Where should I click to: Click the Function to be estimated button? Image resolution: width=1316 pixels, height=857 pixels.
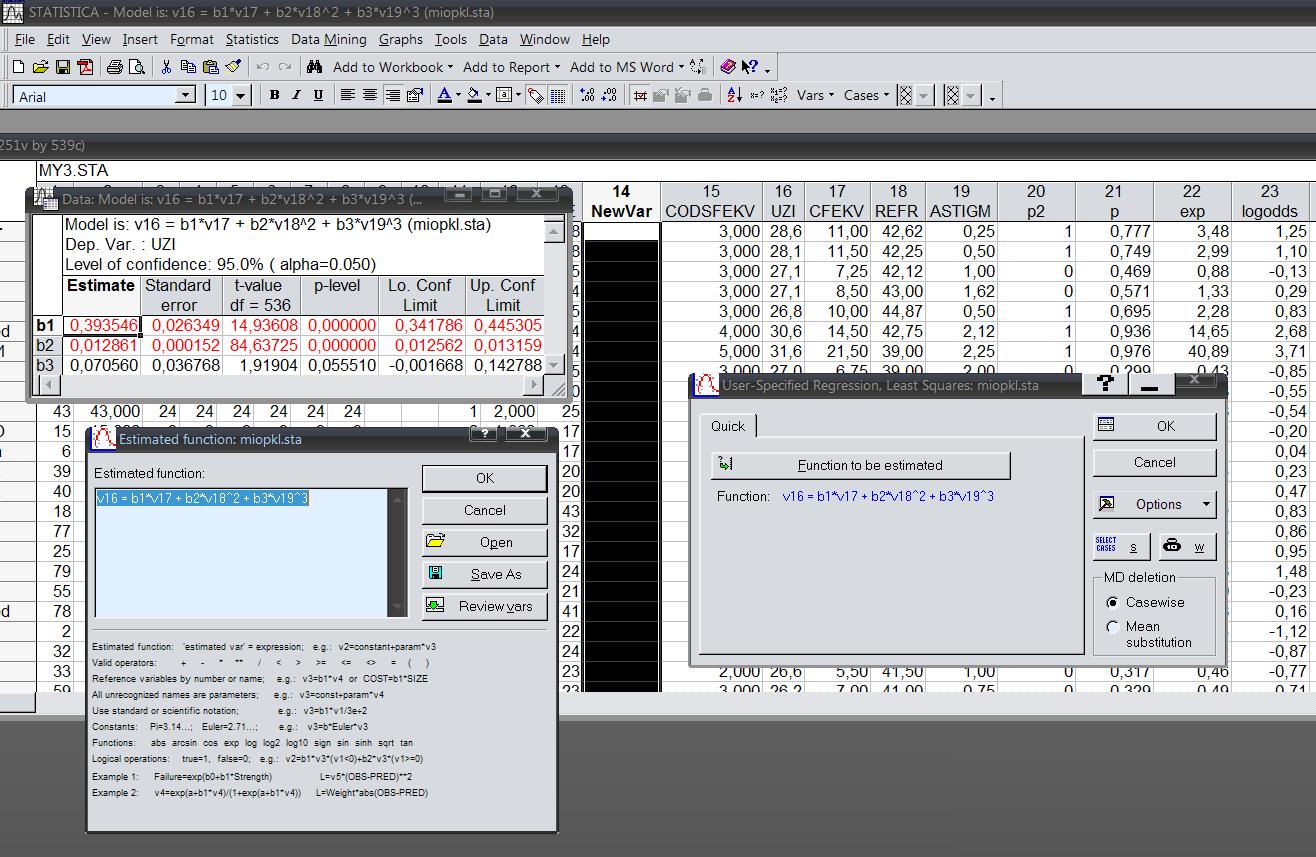(x=860, y=465)
